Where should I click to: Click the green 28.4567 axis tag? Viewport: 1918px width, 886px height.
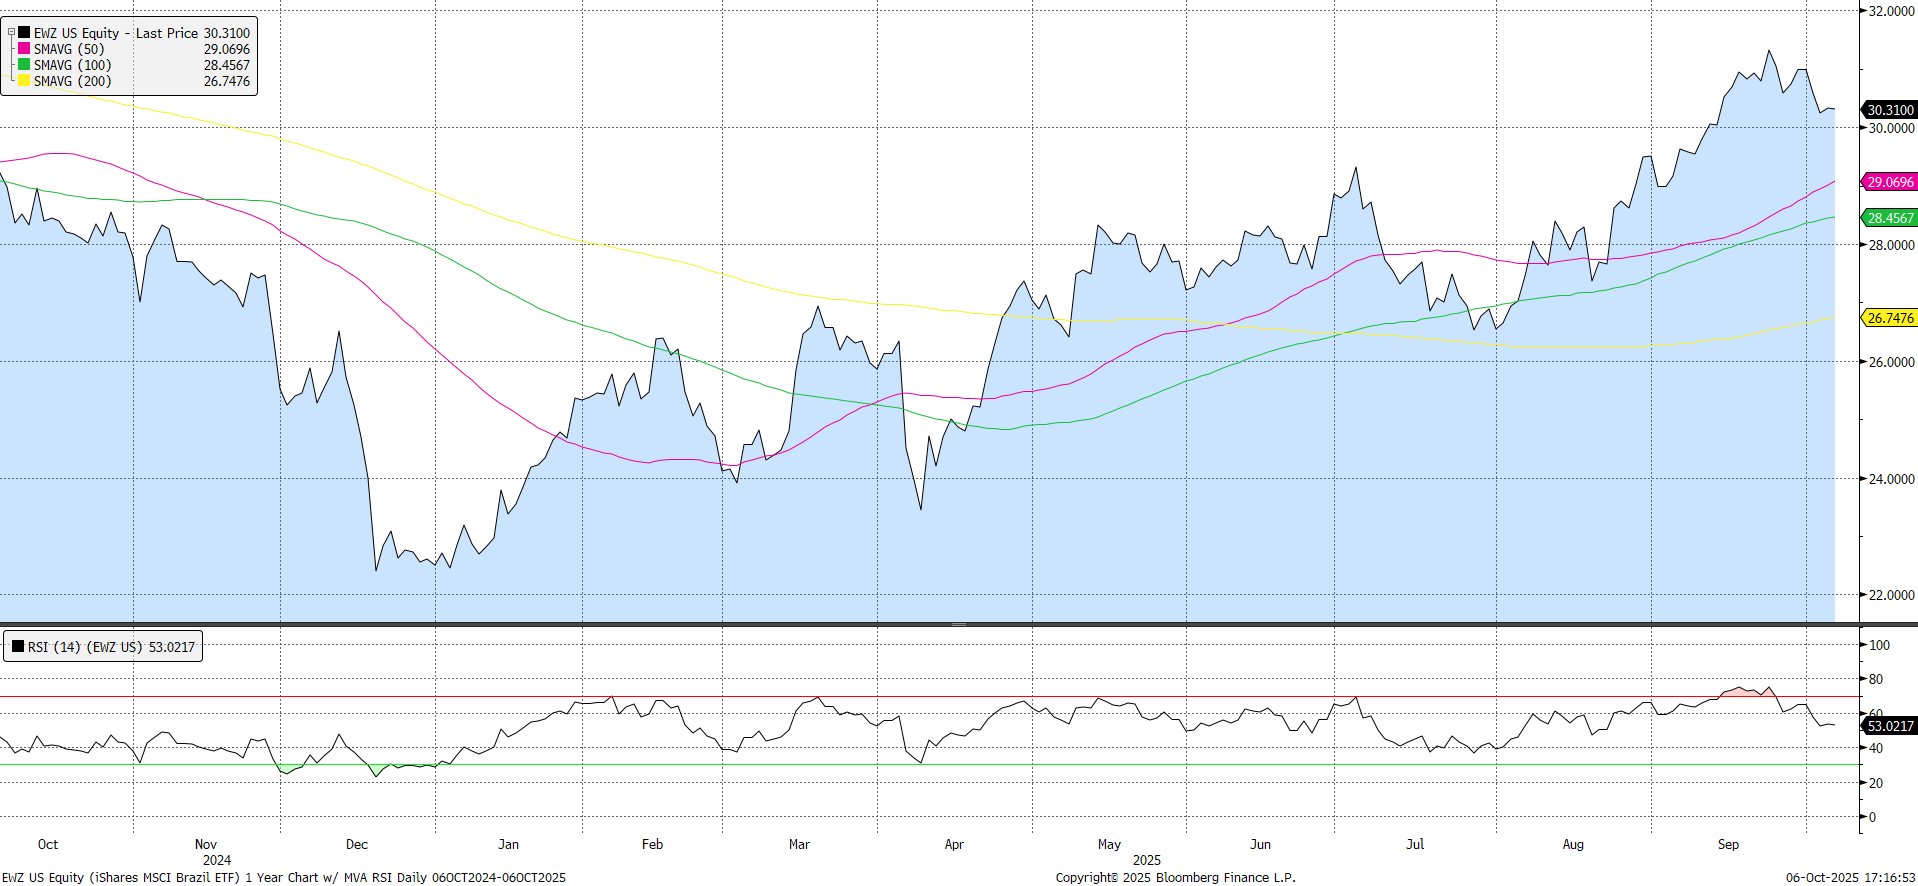click(1889, 218)
